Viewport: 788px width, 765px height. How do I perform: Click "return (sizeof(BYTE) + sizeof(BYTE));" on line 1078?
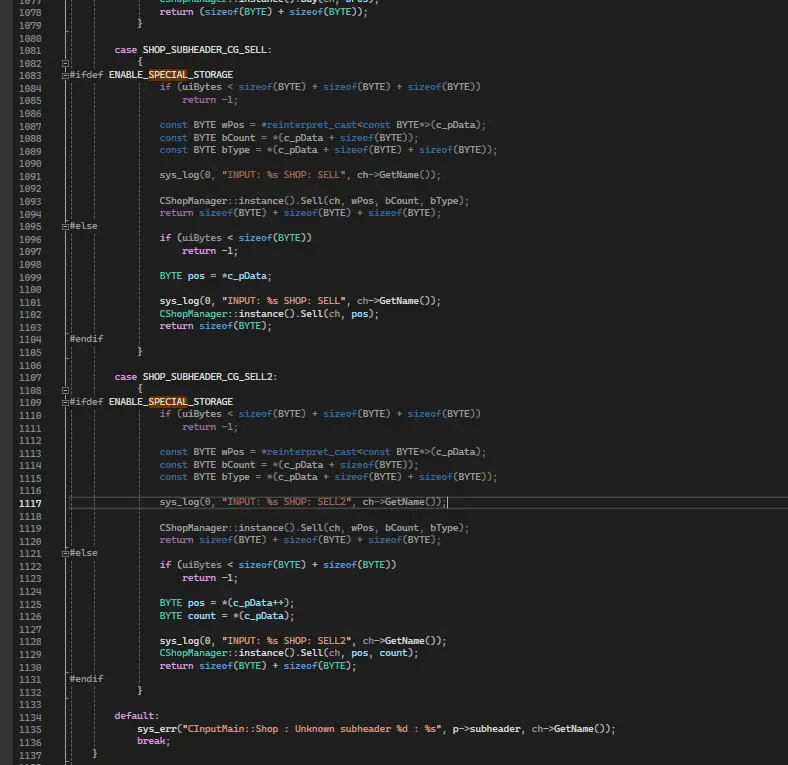coord(263,12)
